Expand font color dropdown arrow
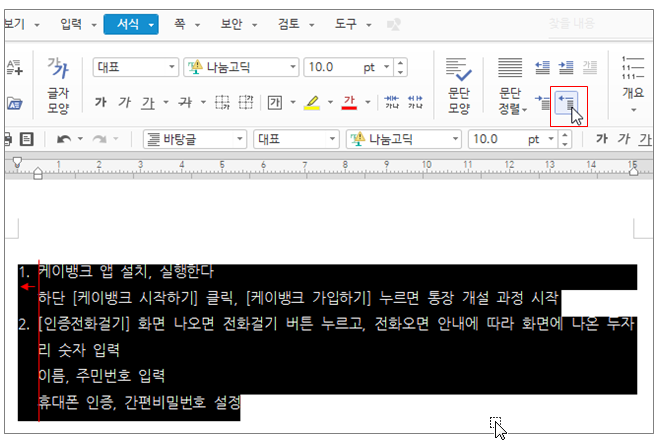The image size is (661, 441). pos(368,102)
